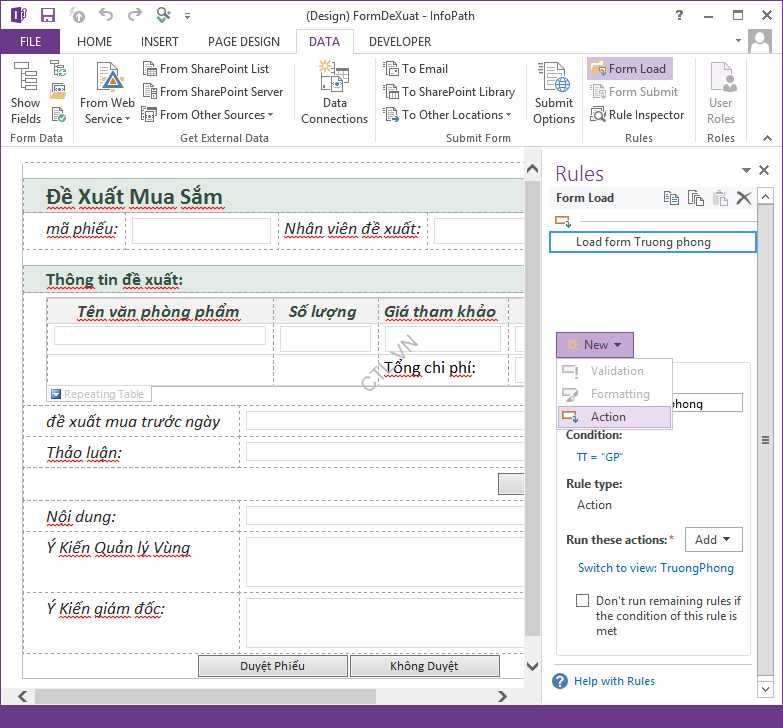Enable Don't run remaining rules checkbox
The image size is (783, 728).
point(582,601)
